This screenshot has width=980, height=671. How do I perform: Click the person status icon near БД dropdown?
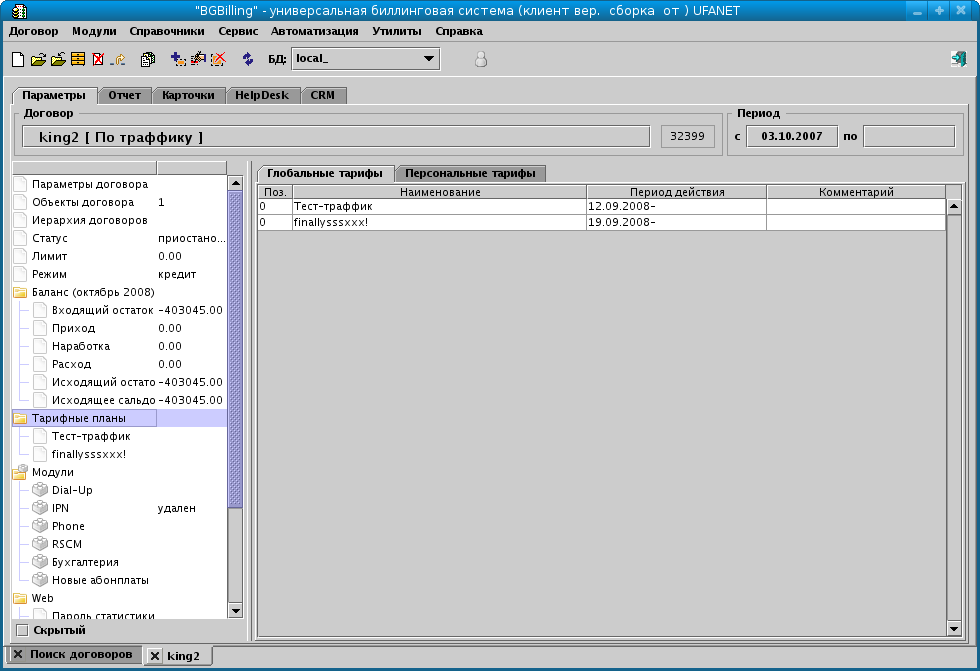click(x=480, y=58)
